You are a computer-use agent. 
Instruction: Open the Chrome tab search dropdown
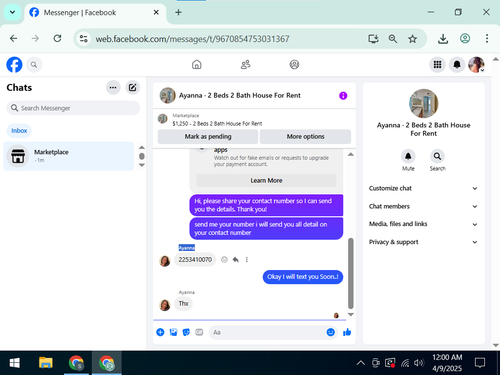(12, 12)
